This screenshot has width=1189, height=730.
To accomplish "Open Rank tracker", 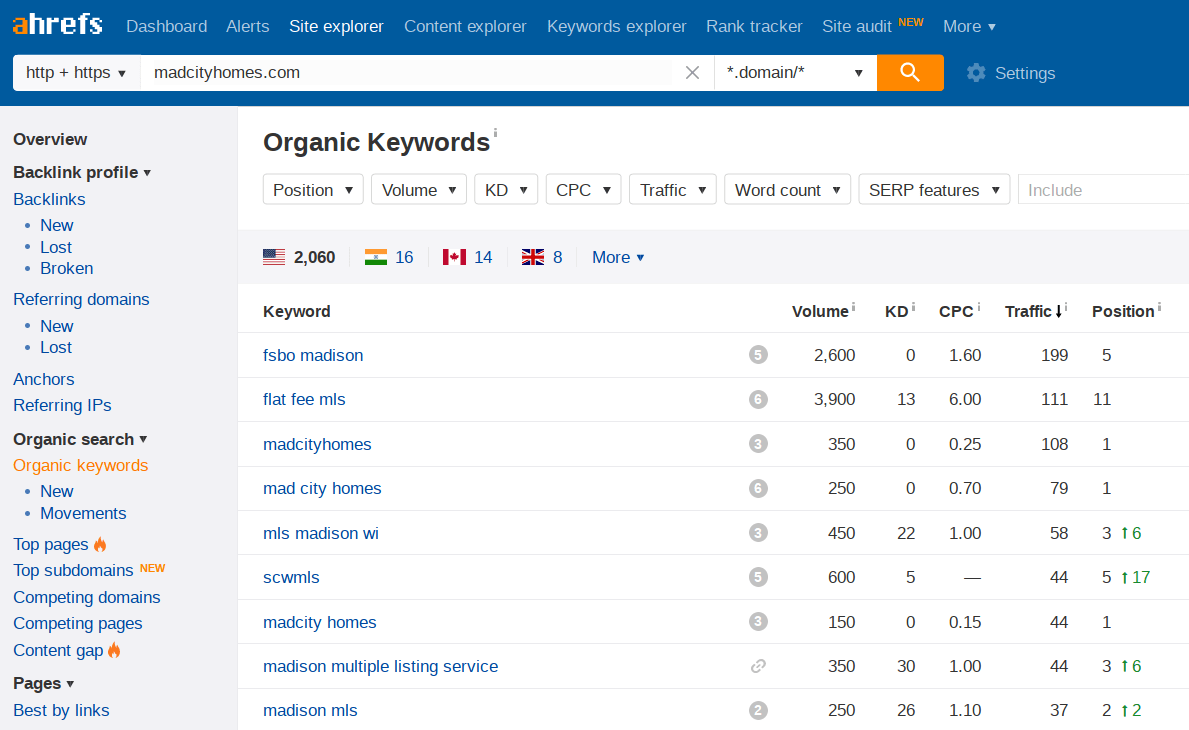I will (x=754, y=26).
